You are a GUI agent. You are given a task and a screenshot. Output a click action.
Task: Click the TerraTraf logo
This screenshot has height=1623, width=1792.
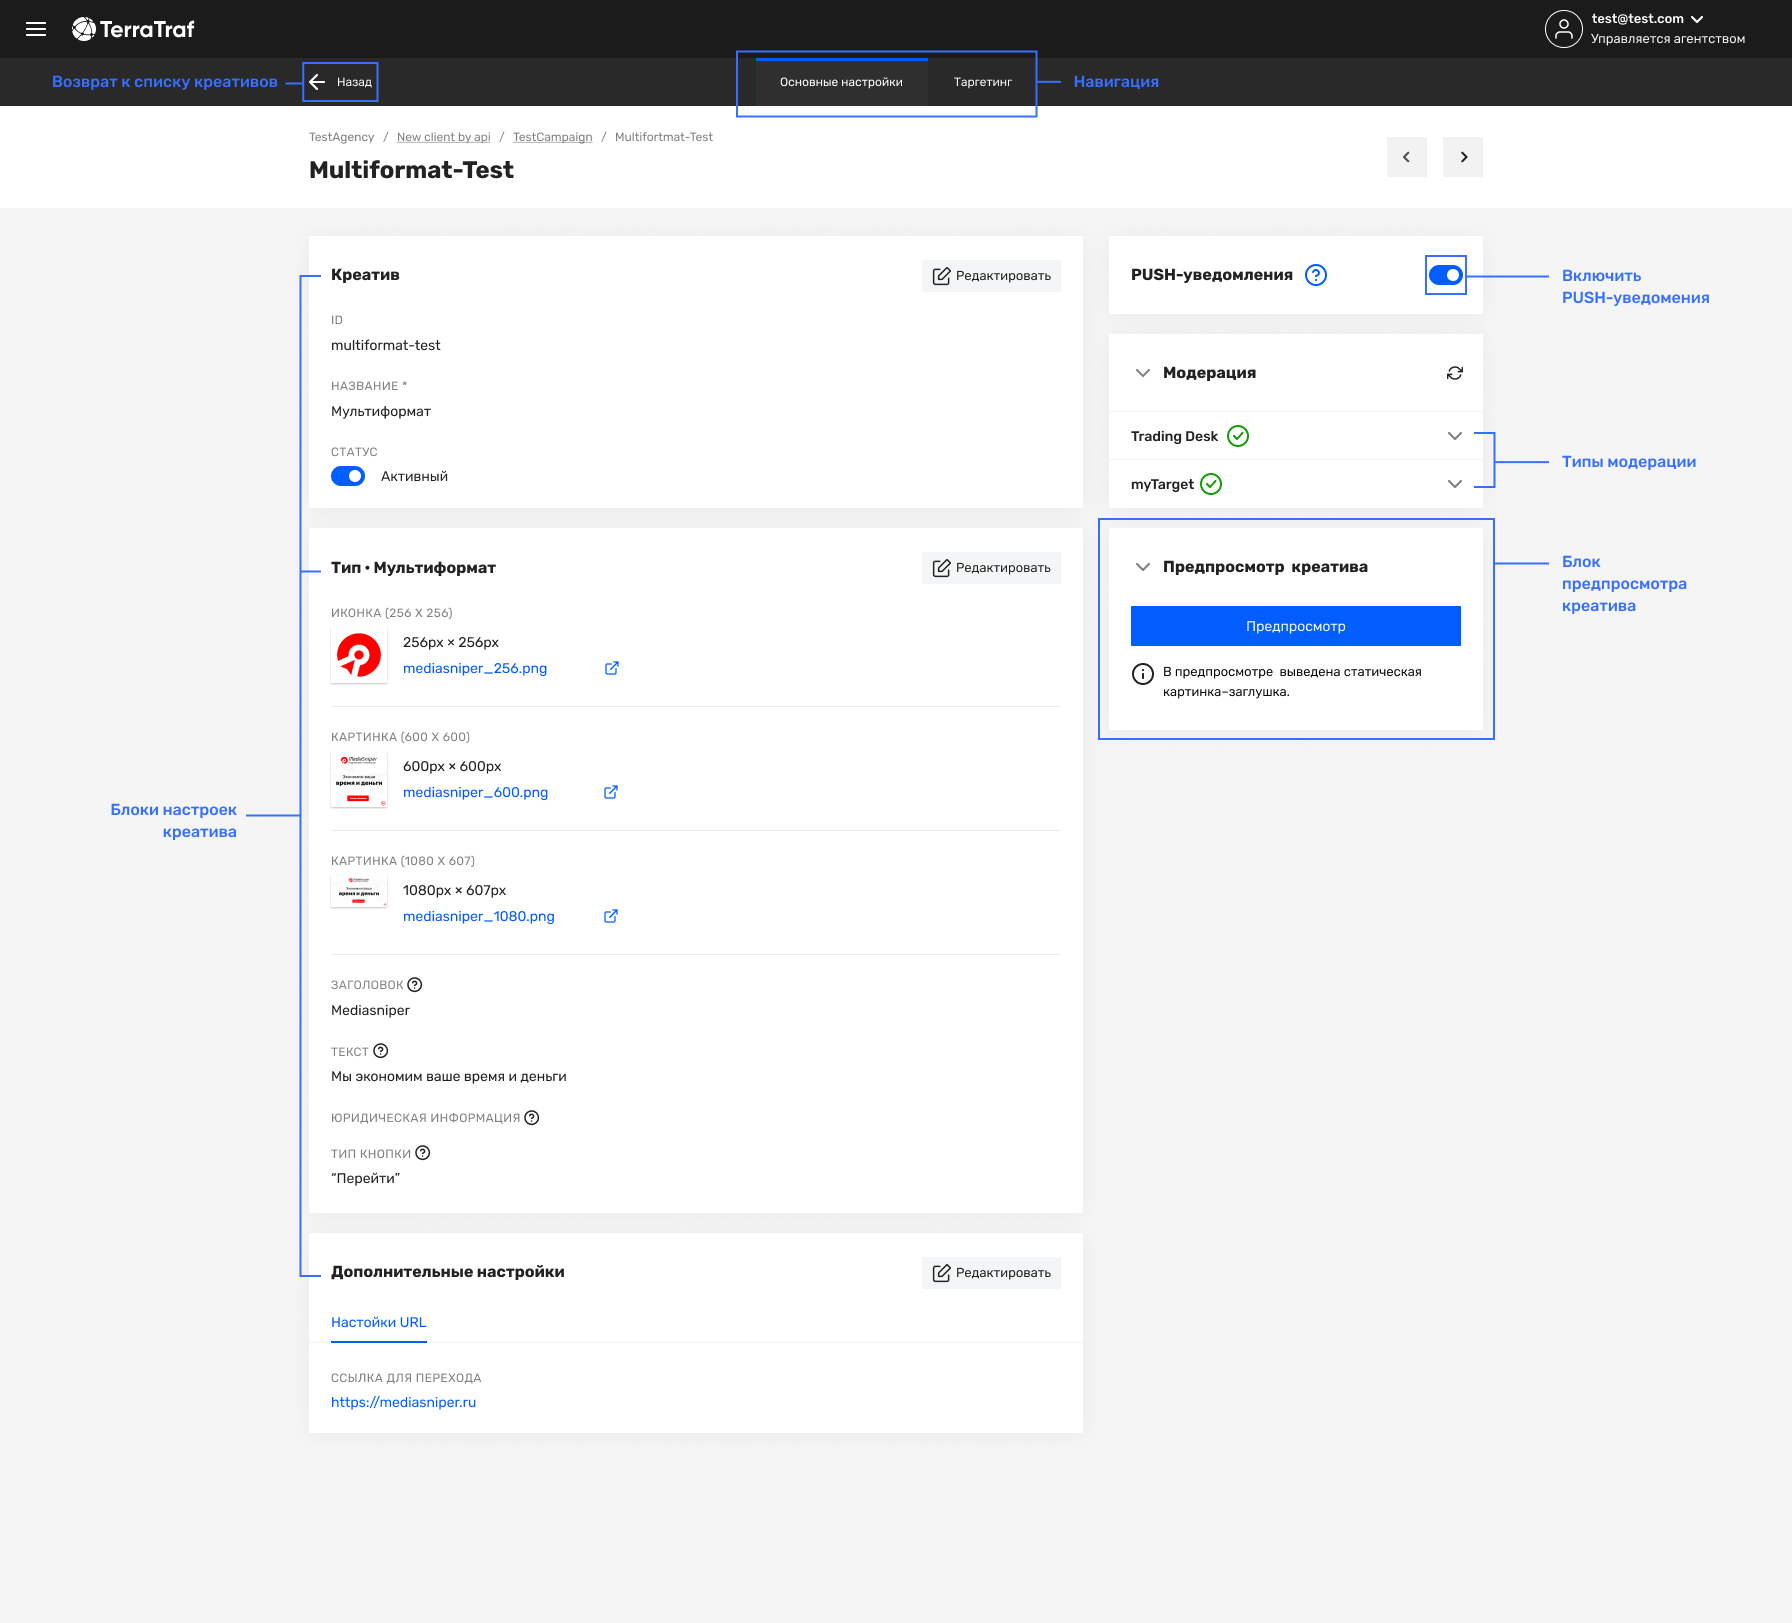click(133, 29)
